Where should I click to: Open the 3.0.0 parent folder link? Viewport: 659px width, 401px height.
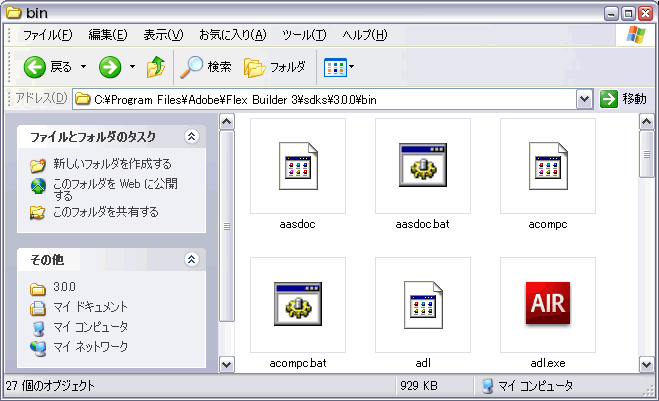(64, 287)
